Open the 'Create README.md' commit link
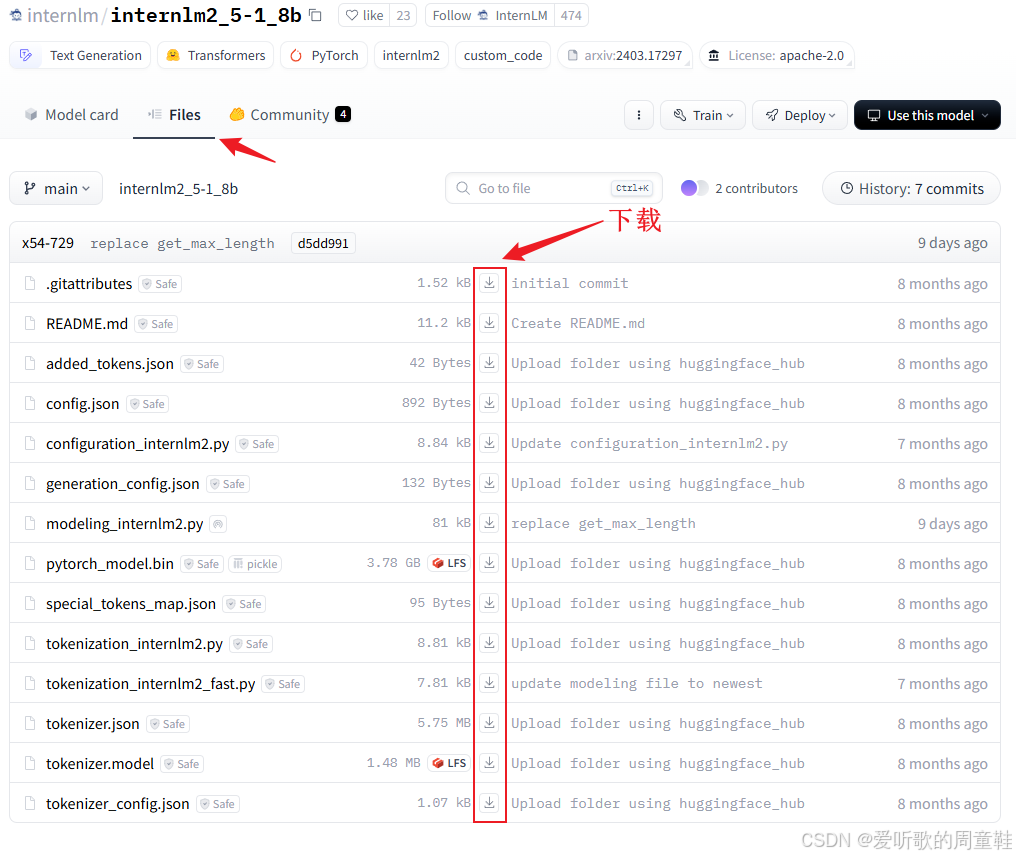1016x858 pixels. tap(578, 323)
